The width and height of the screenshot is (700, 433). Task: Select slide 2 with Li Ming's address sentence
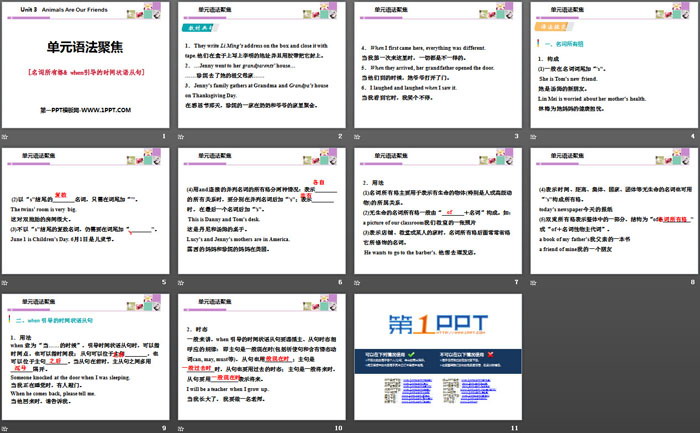(x=264, y=64)
